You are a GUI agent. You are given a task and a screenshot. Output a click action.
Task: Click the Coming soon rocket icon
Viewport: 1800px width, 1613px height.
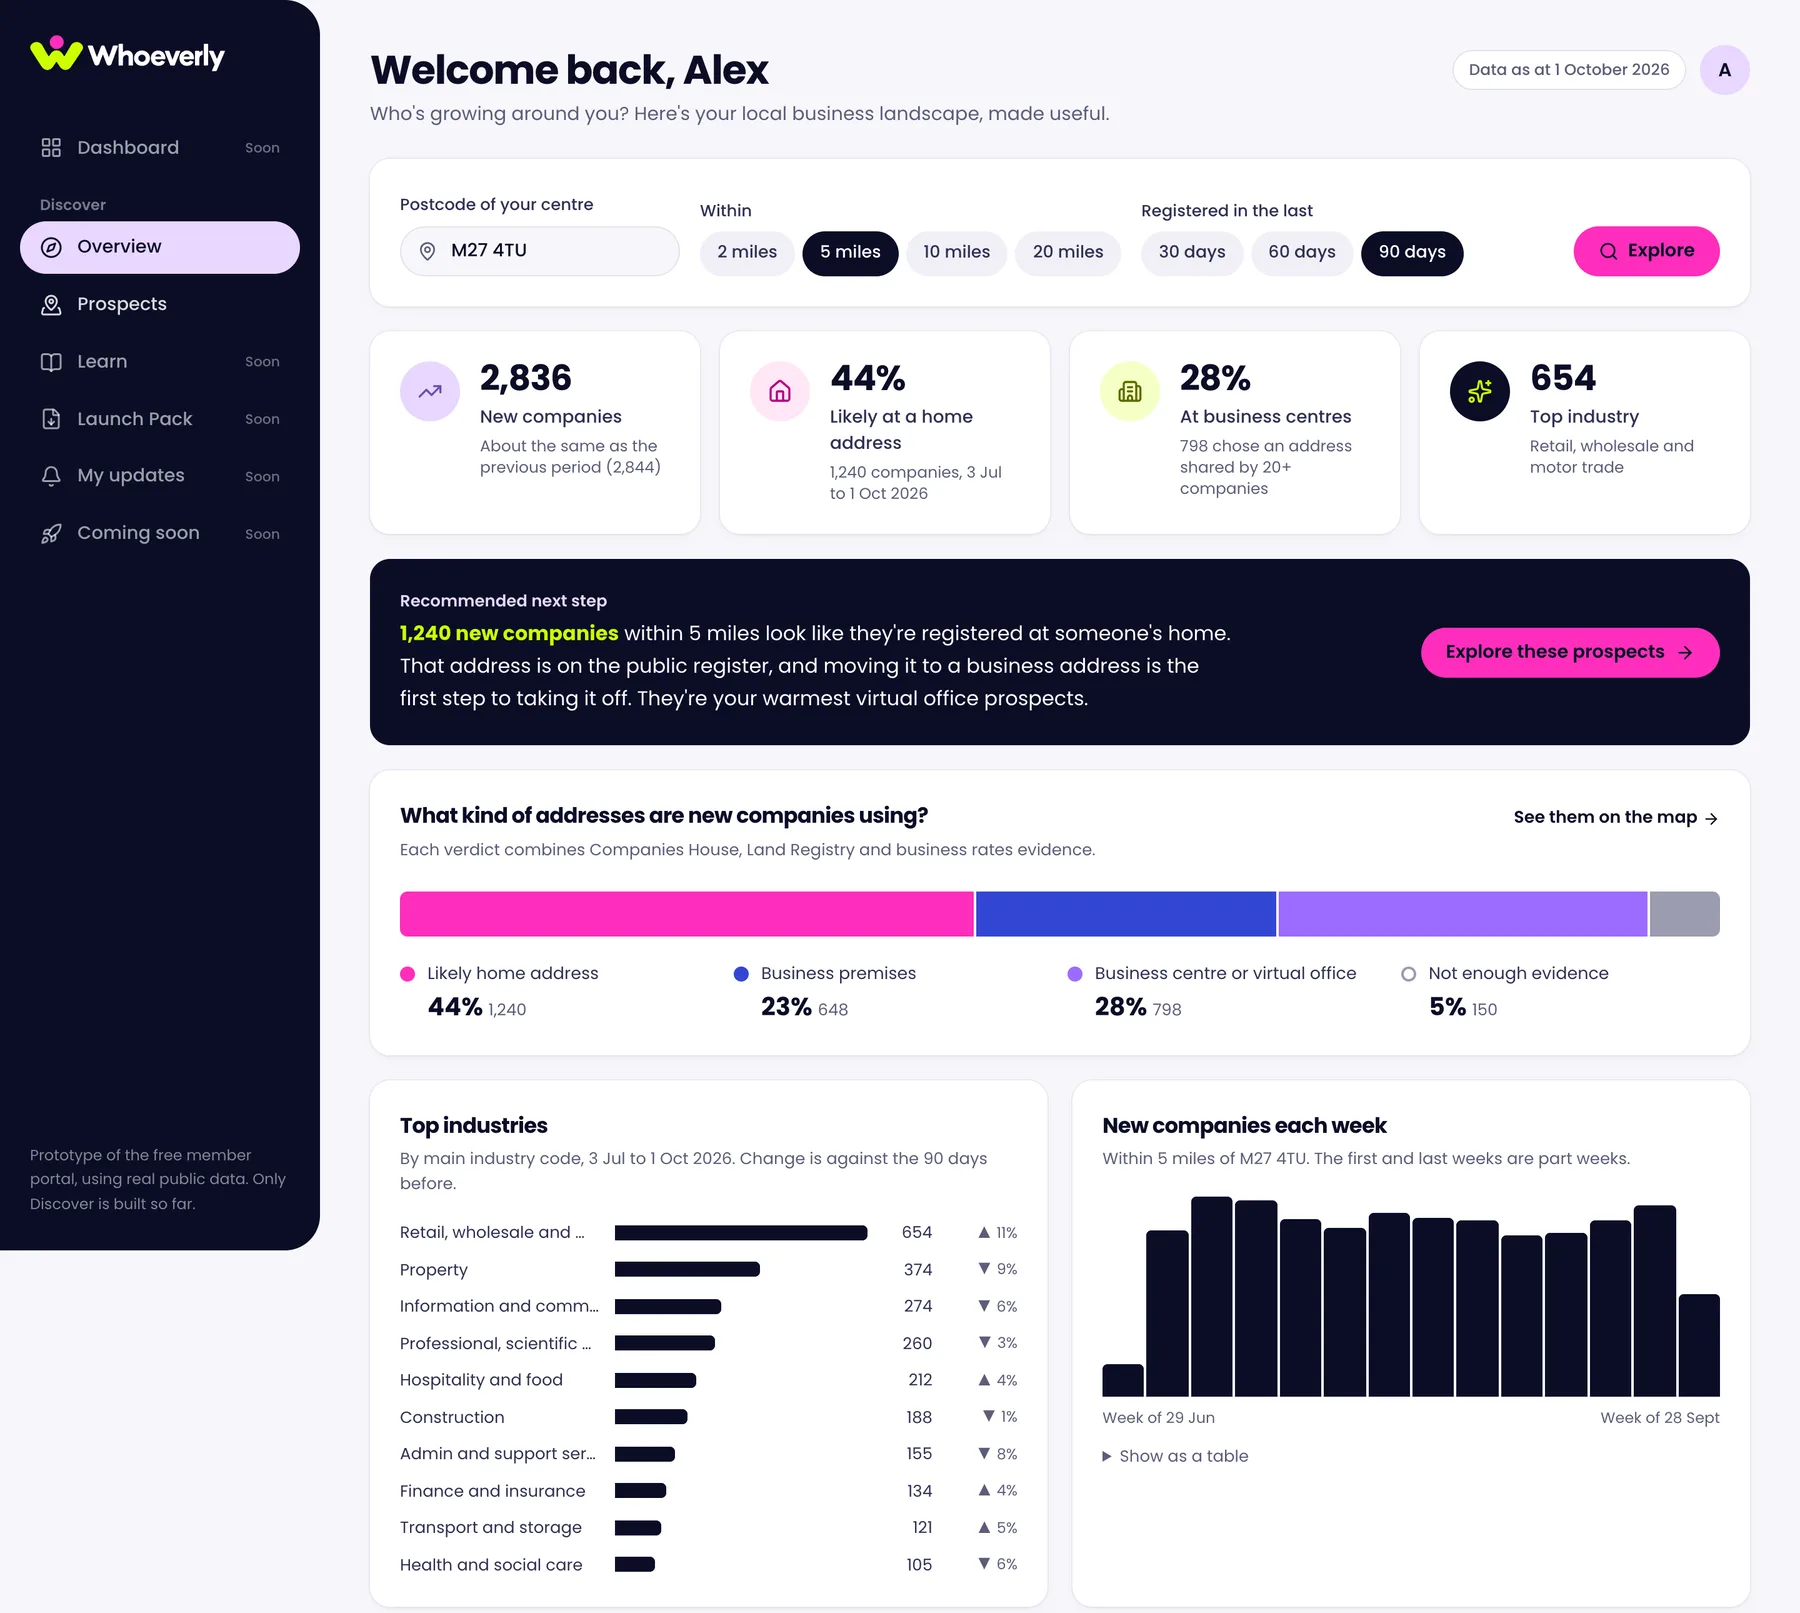pyautogui.click(x=51, y=534)
